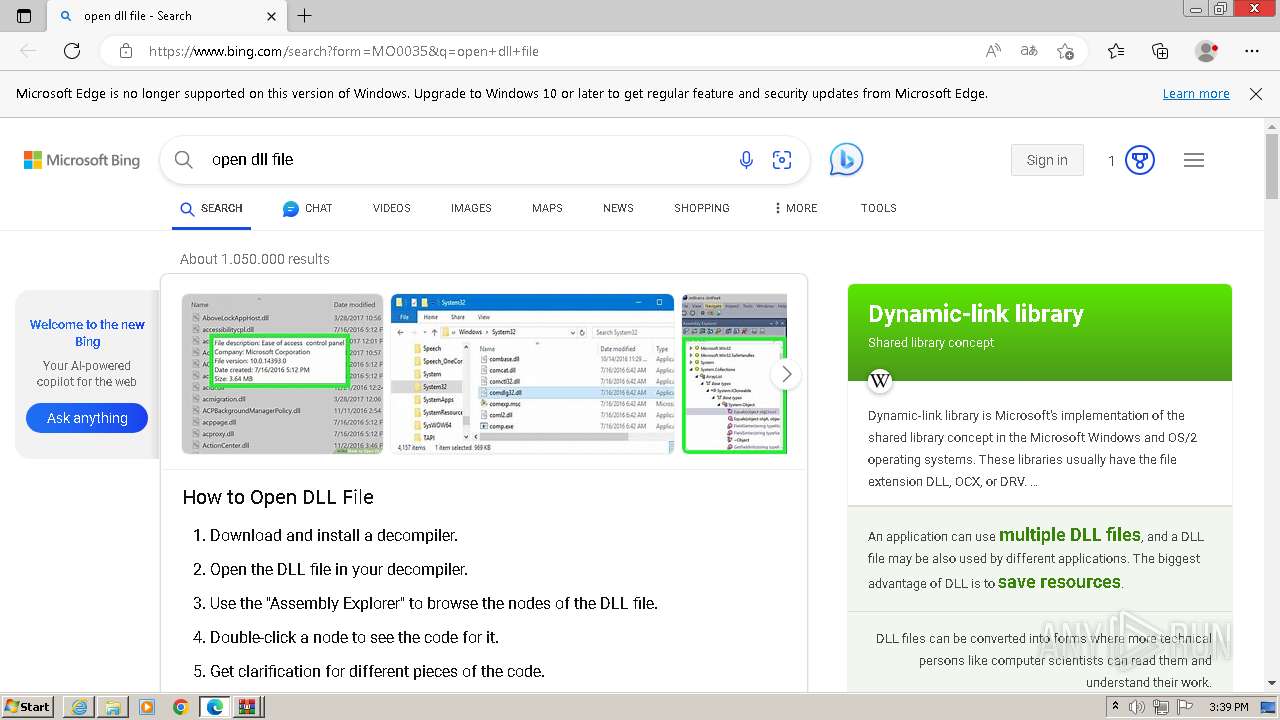Close the 'open dll file - Search' tab
Screen dimensions: 1280x720
pyautogui.click(x=272, y=16)
